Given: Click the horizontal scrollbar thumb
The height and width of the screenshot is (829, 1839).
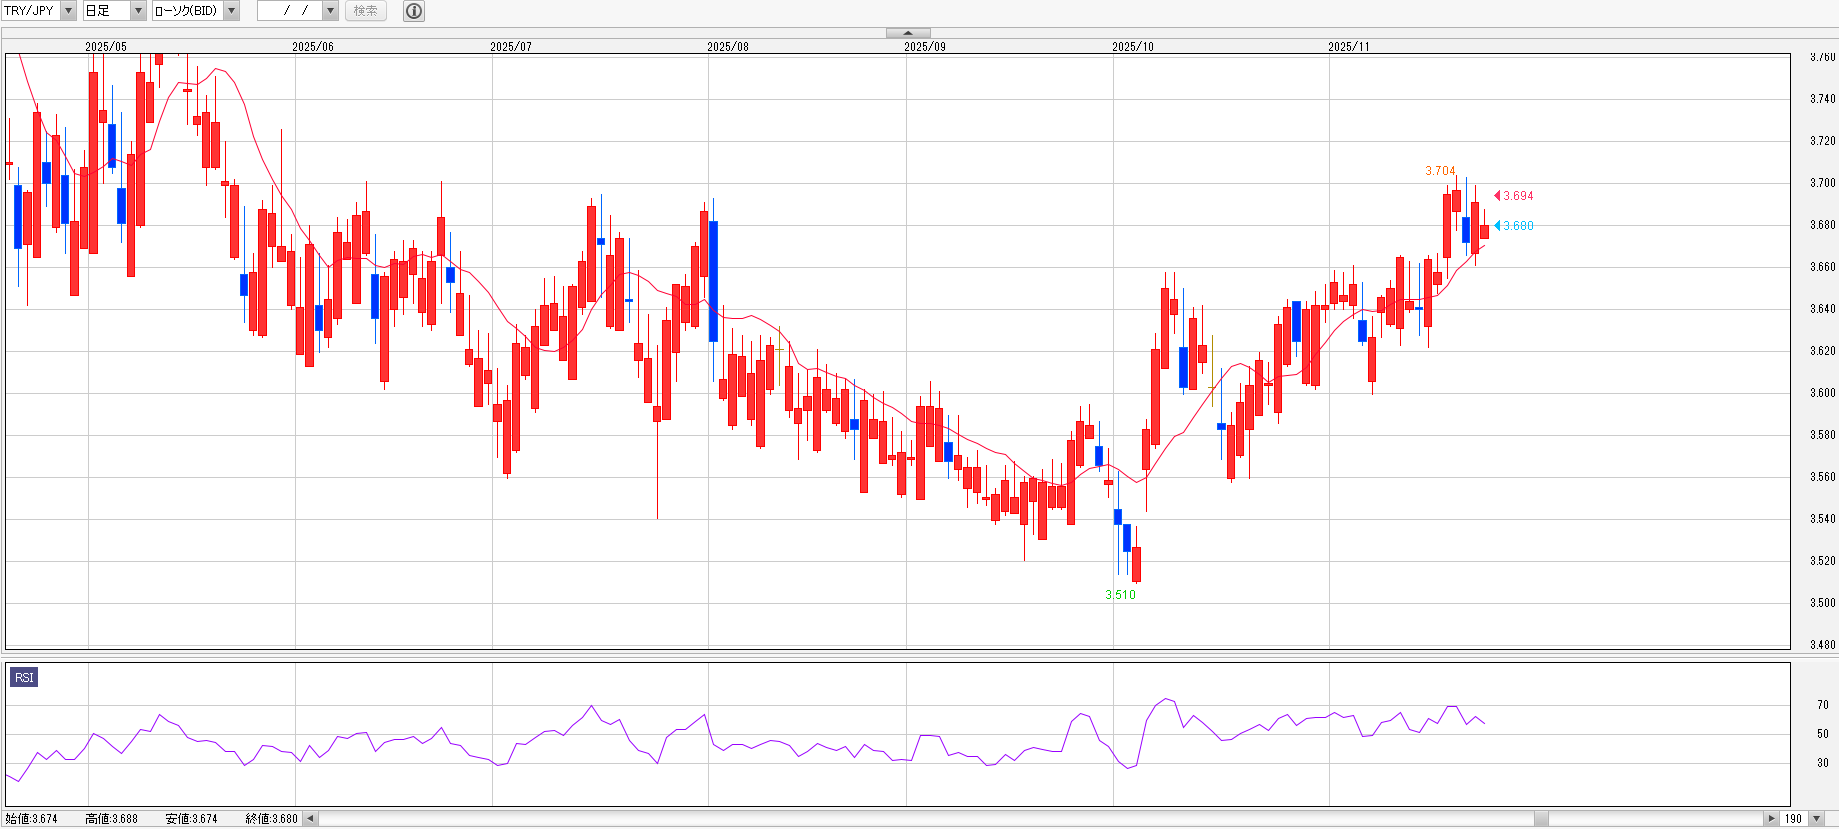Looking at the screenshot, I should pos(1541,819).
